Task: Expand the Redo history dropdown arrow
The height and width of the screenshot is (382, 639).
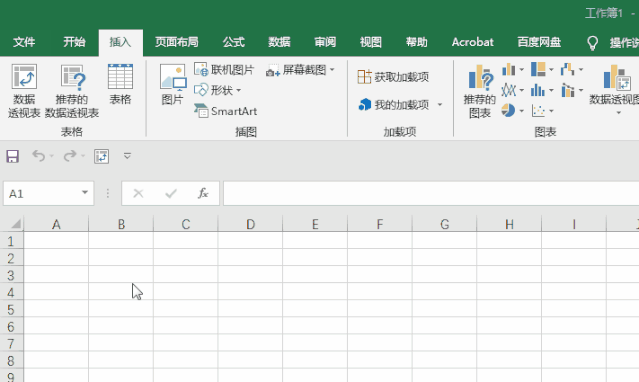Action: 83,156
